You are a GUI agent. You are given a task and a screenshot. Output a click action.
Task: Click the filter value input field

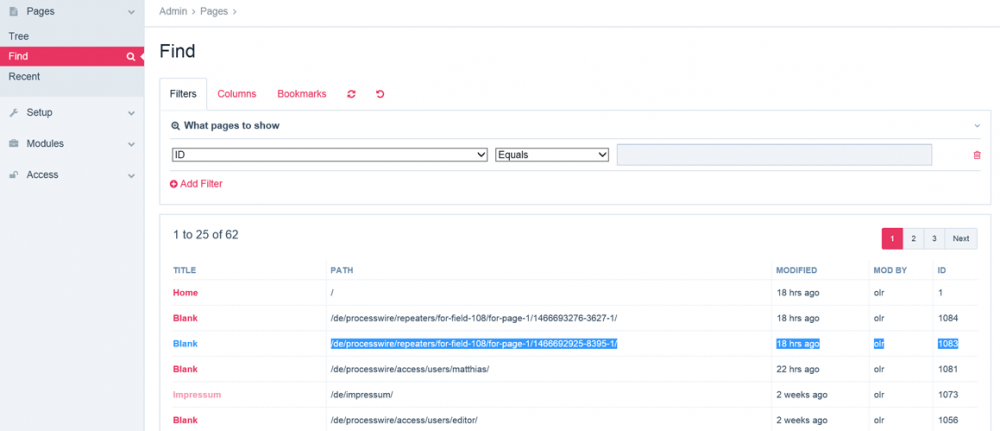[x=774, y=155]
